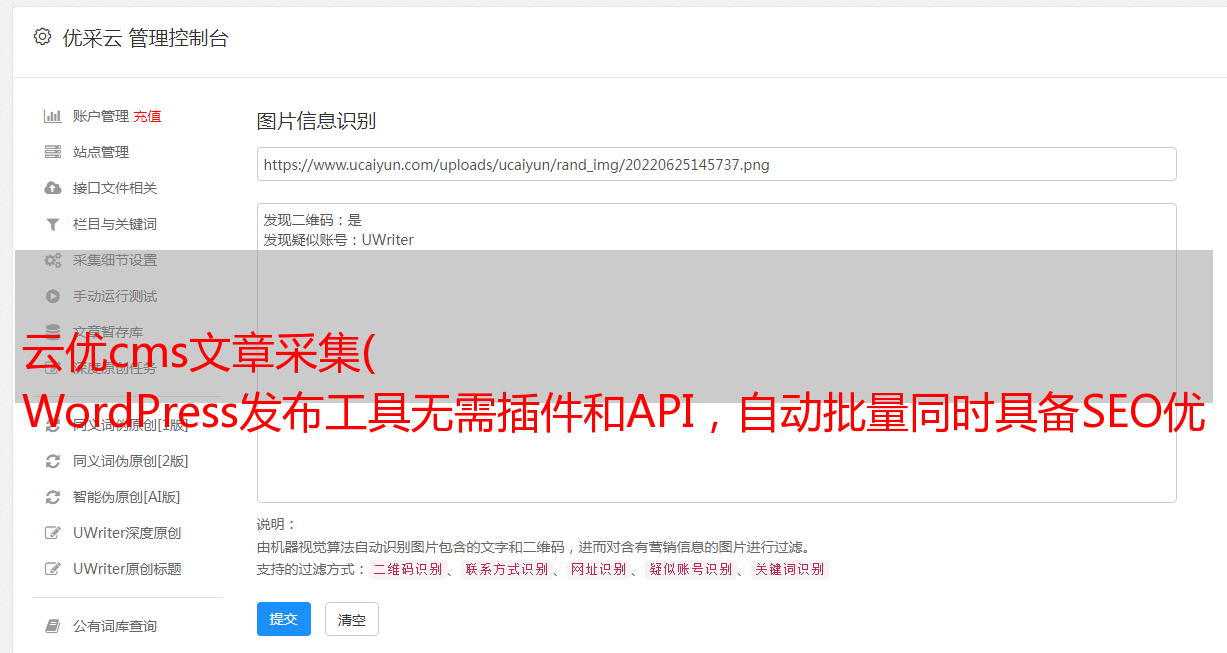Screen dimensions: 1227x653
Task: Click the 二维码识别 tag
Action: coord(407,569)
